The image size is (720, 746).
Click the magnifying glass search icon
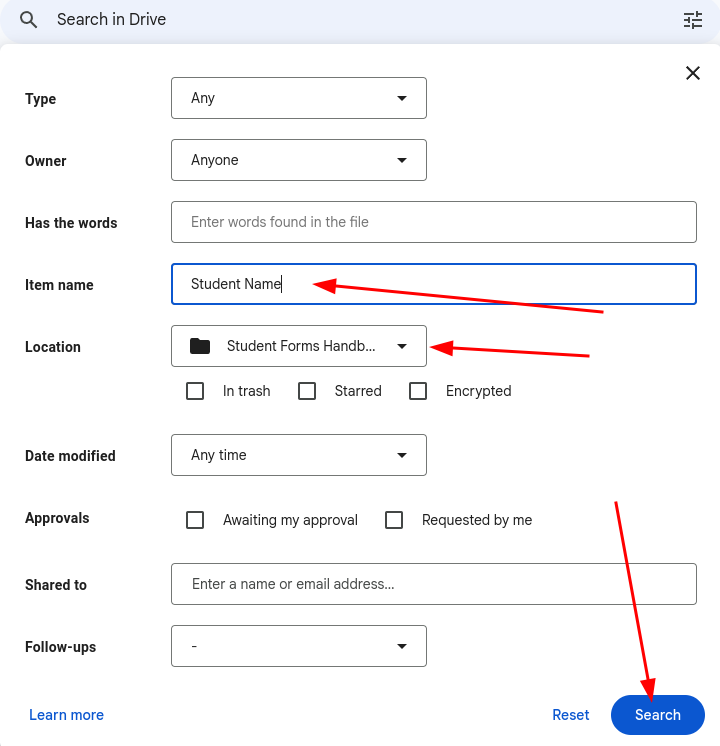tap(28, 20)
